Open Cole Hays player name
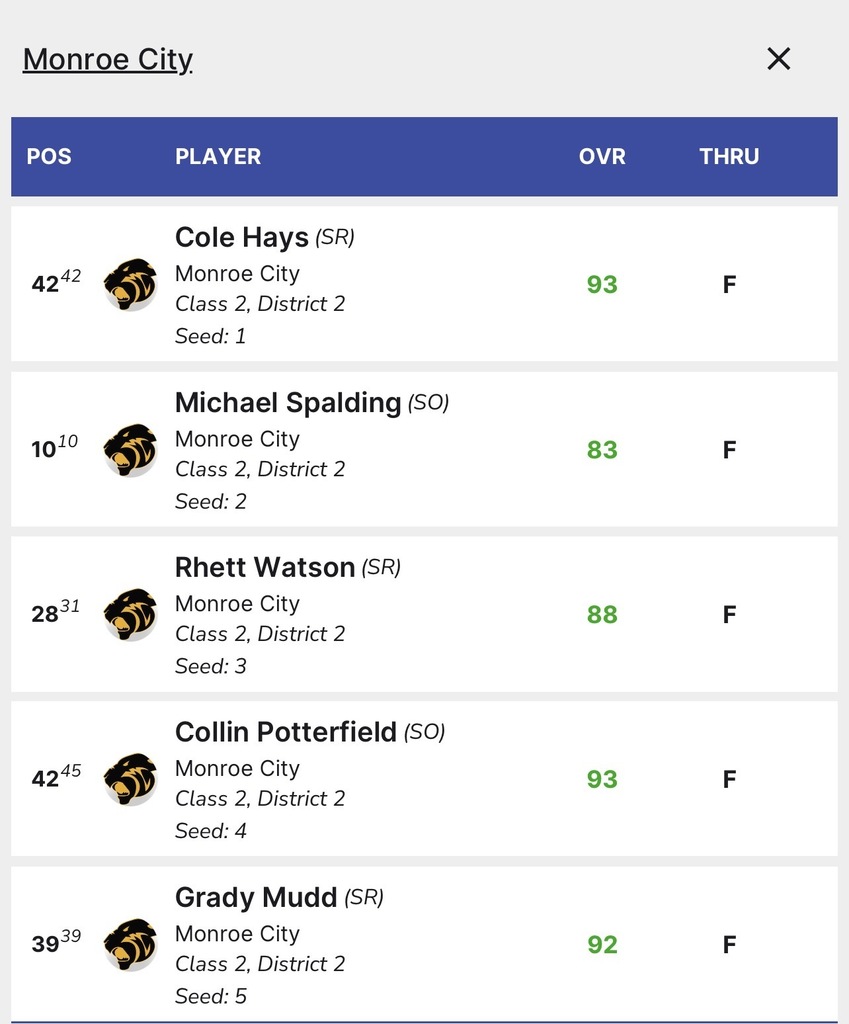849x1024 pixels. click(242, 237)
